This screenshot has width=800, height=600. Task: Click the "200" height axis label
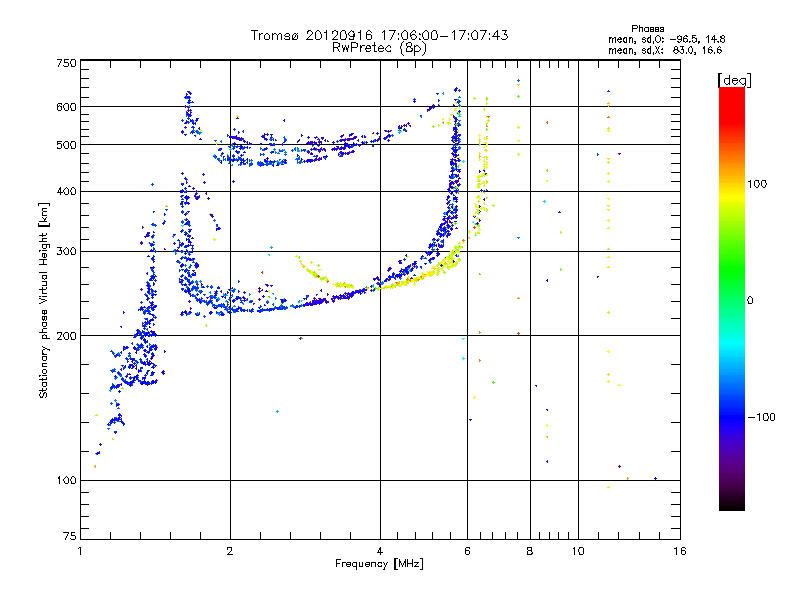(66, 336)
